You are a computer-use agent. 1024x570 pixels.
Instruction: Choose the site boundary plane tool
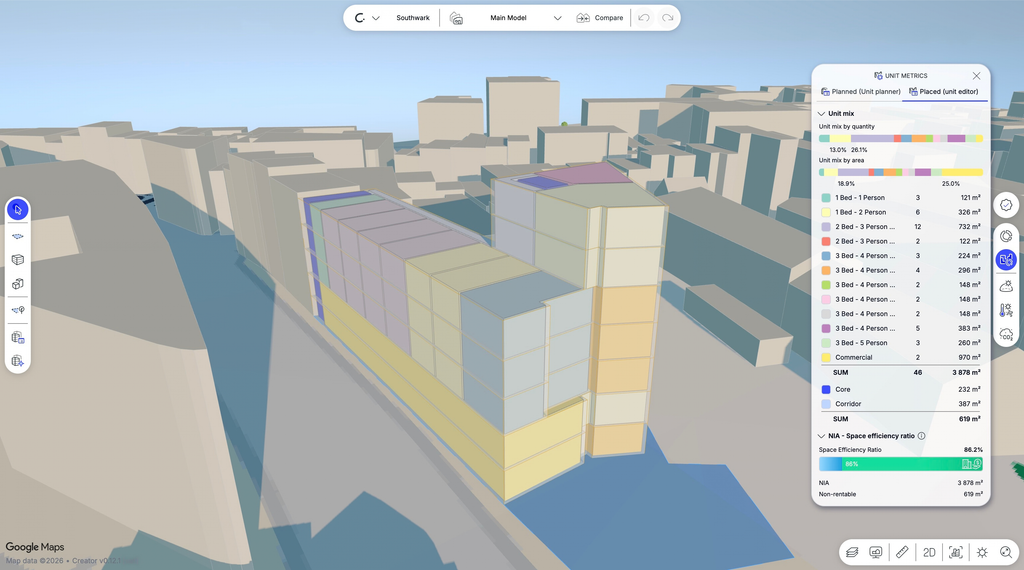tap(18, 236)
